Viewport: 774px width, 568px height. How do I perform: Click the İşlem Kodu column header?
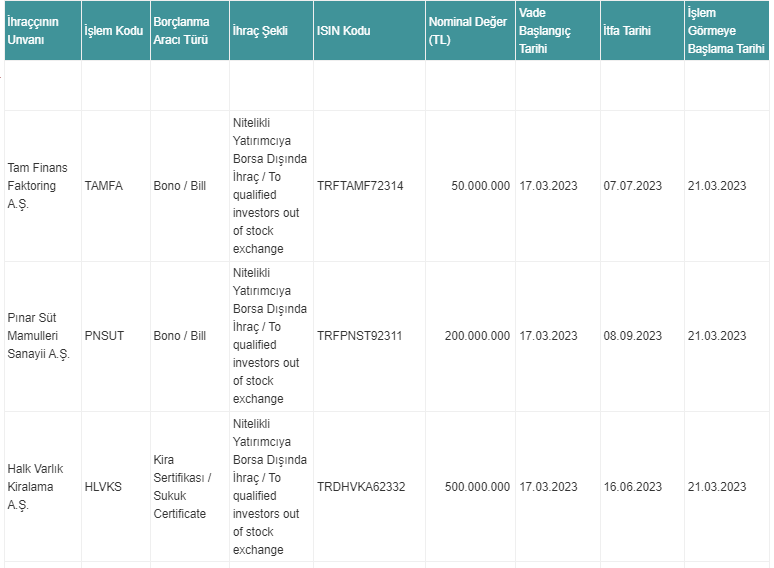coord(116,31)
